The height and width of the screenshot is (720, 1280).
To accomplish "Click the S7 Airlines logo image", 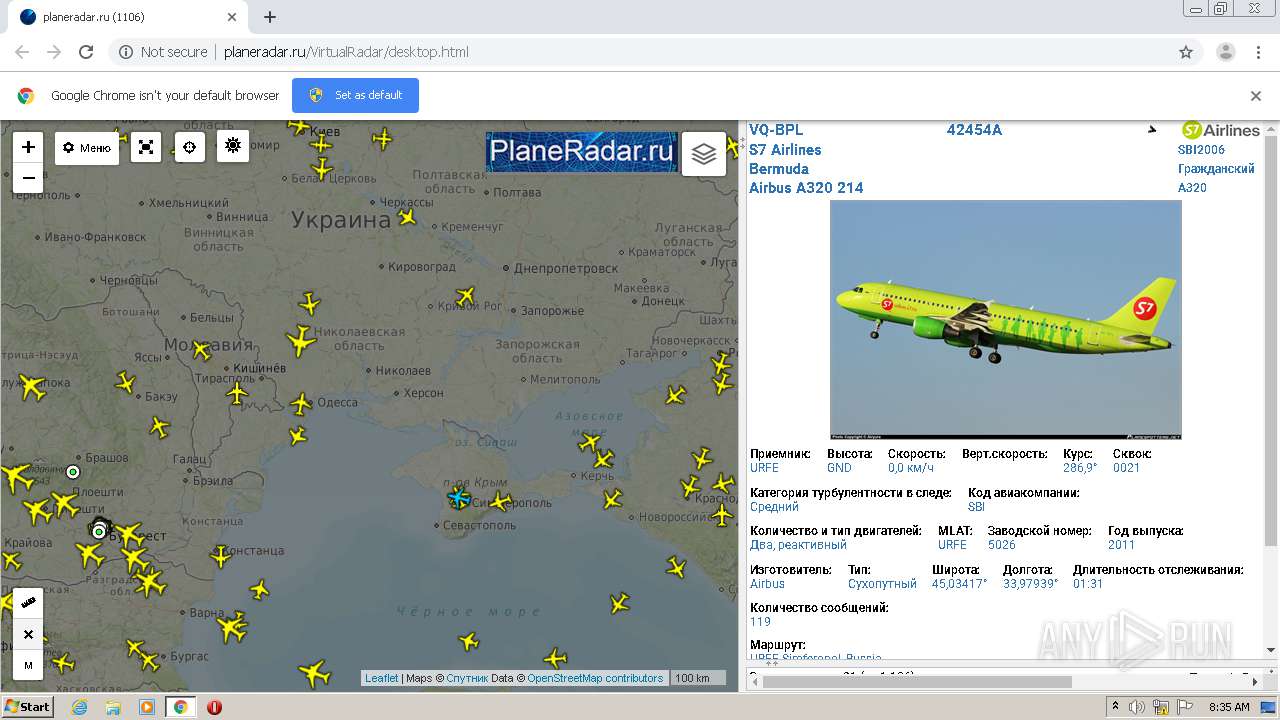I will point(1220,130).
